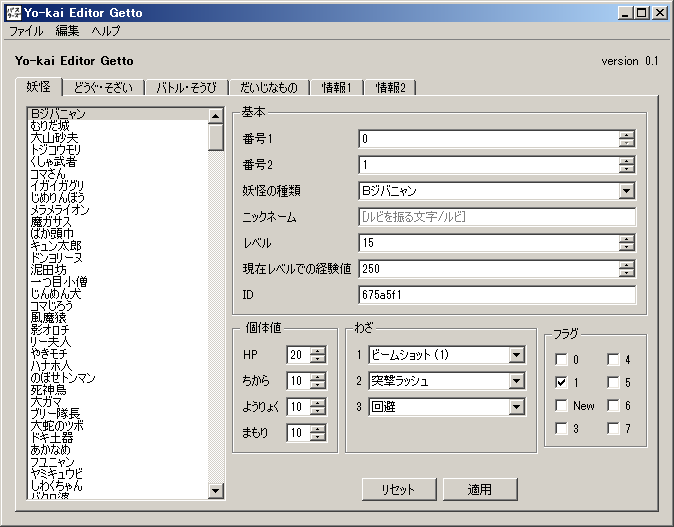Toggle flag checkbox 7

point(613,428)
